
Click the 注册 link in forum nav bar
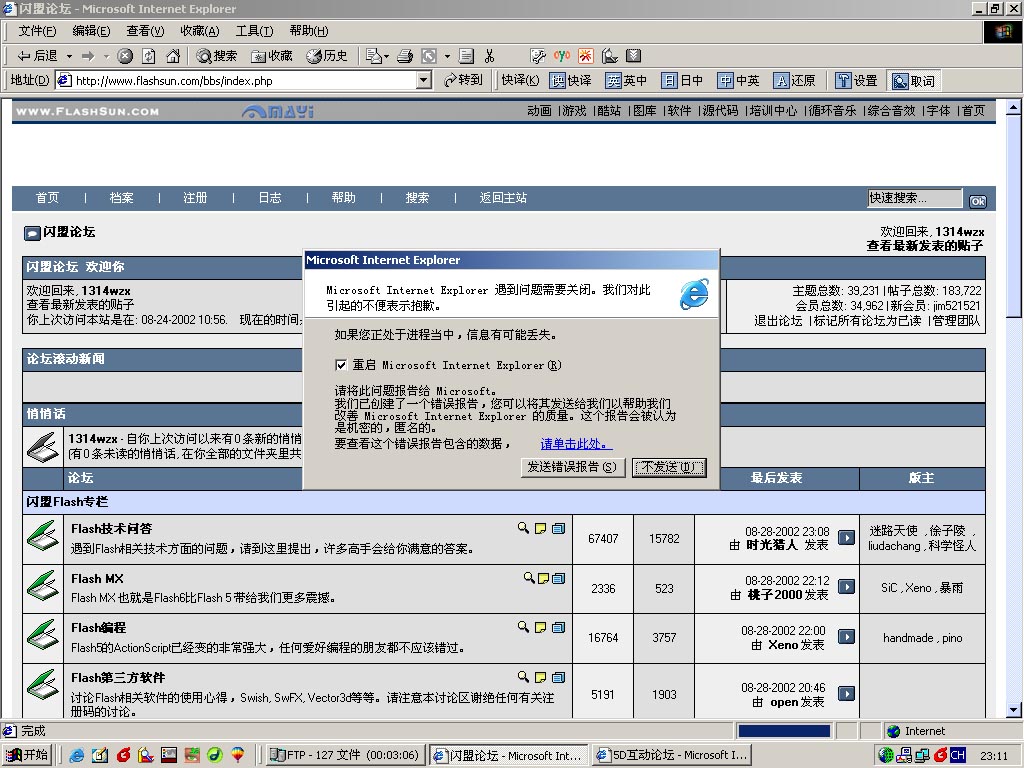[195, 197]
